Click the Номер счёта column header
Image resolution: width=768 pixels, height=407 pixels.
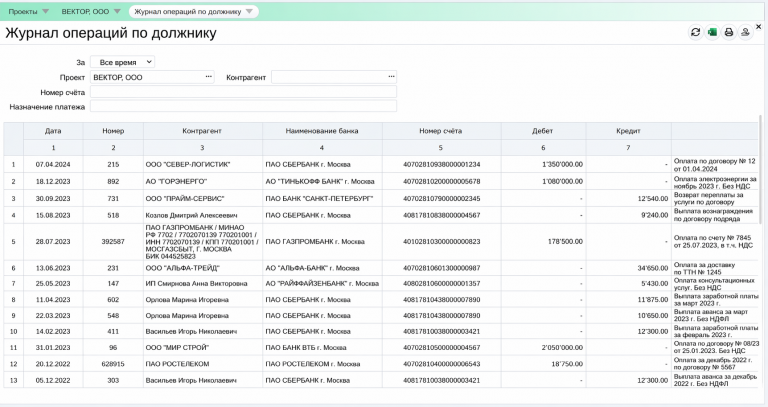441,131
